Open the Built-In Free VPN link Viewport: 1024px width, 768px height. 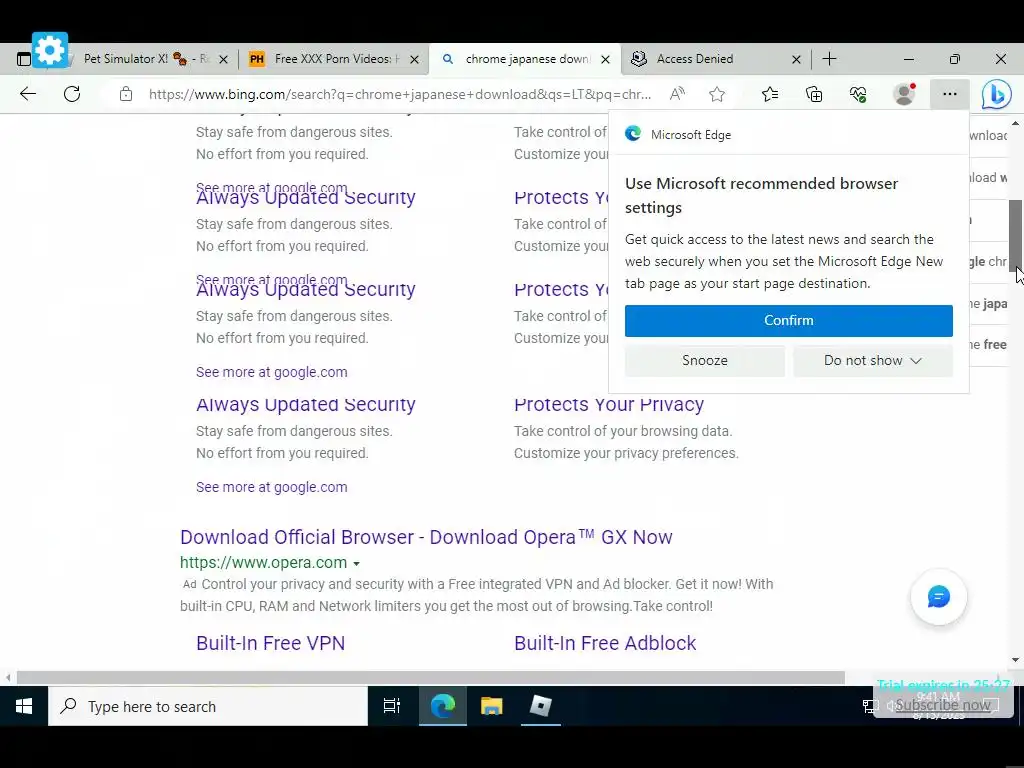pyautogui.click(x=270, y=643)
